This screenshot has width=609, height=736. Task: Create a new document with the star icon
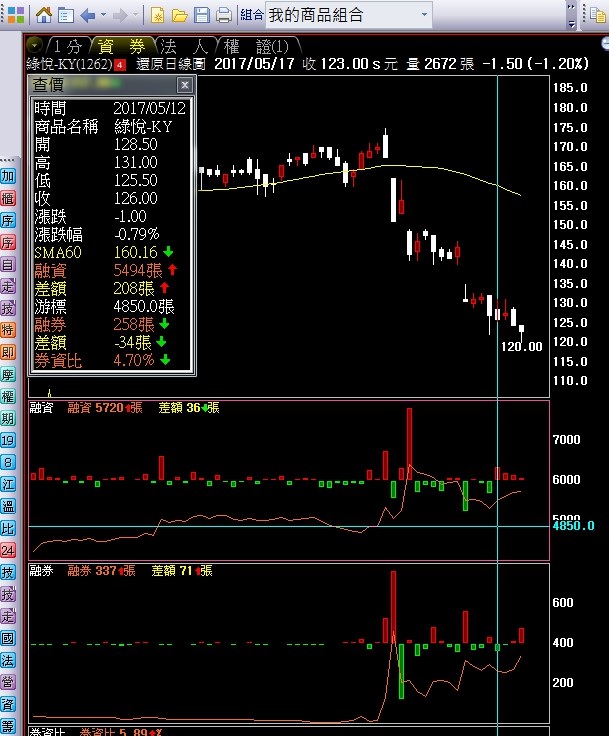(157, 15)
